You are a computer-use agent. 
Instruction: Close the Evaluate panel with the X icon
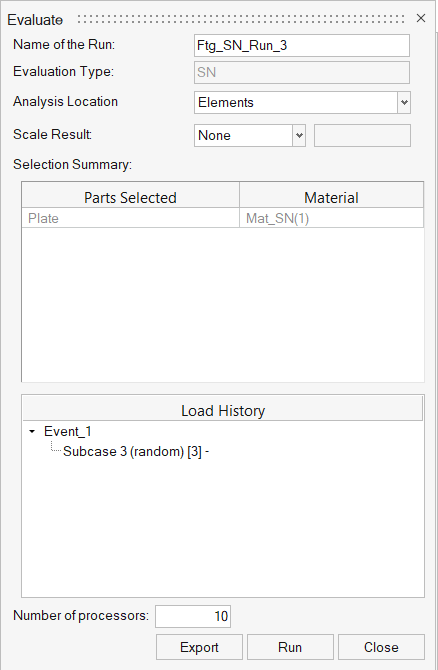pos(421,18)
